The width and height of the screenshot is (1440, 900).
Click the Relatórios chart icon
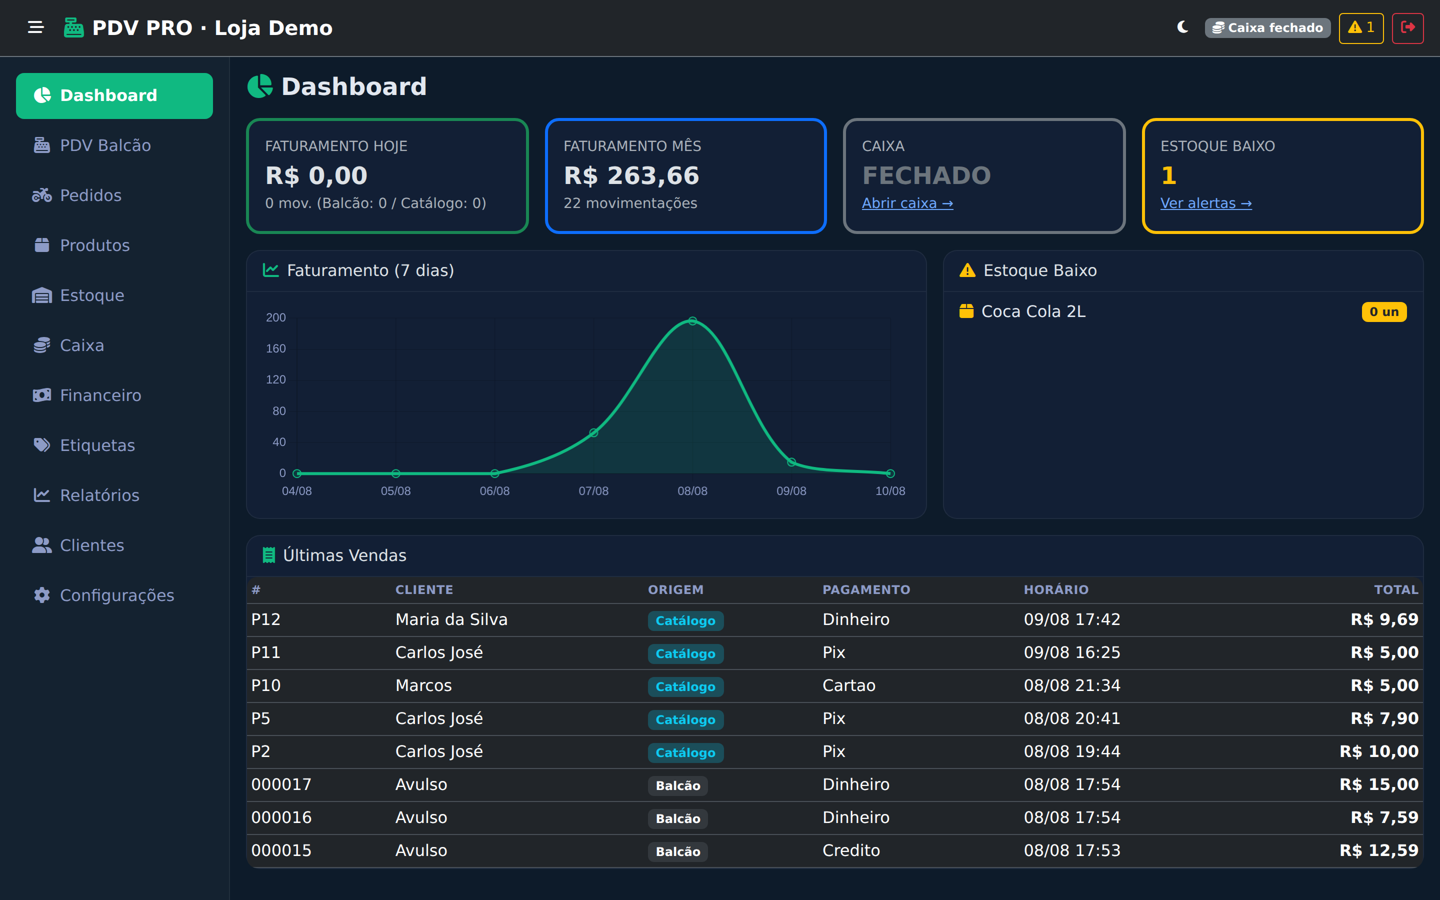42,496
